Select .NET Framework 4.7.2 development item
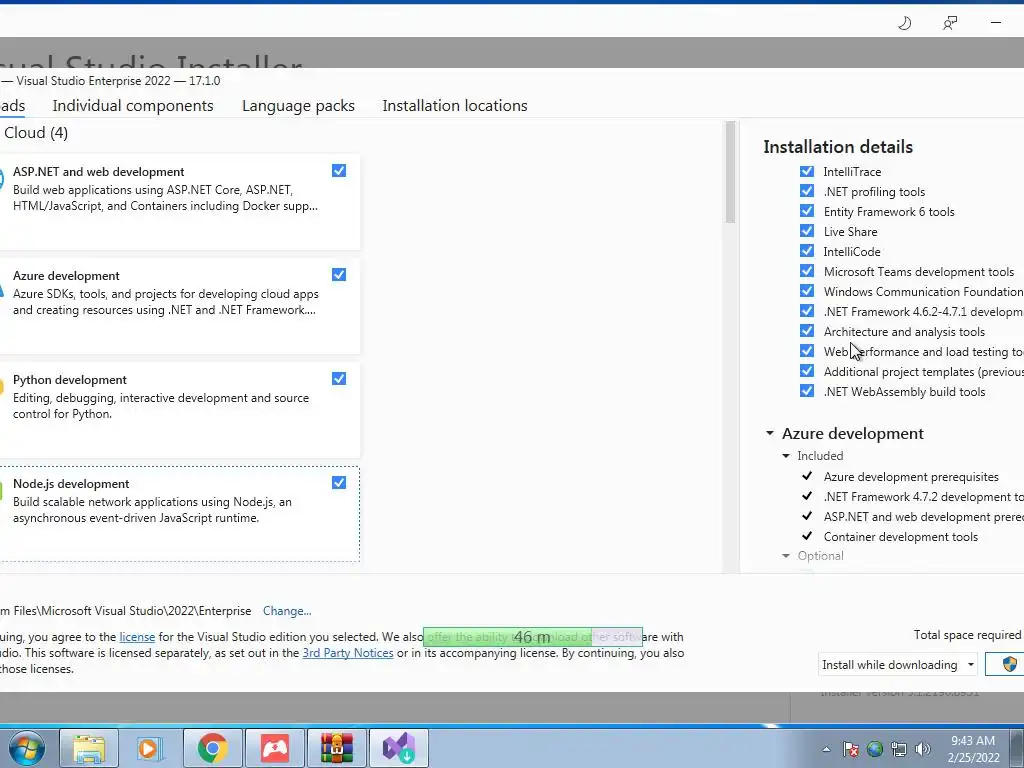 click(x=923, y=497)
